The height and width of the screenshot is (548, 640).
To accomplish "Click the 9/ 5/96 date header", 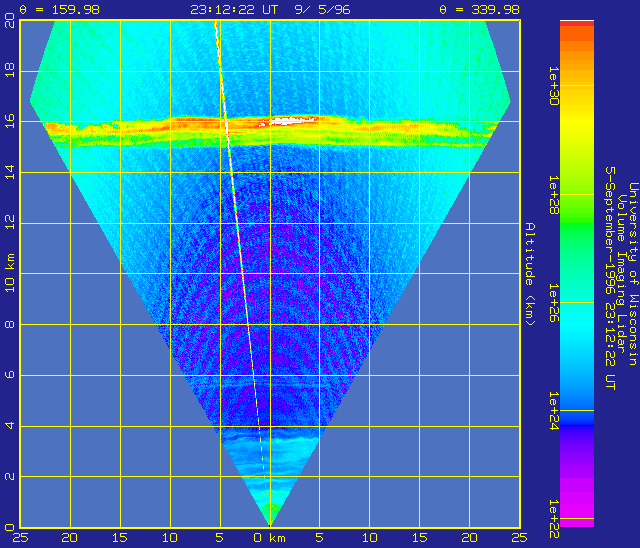I will coord(322,9).
